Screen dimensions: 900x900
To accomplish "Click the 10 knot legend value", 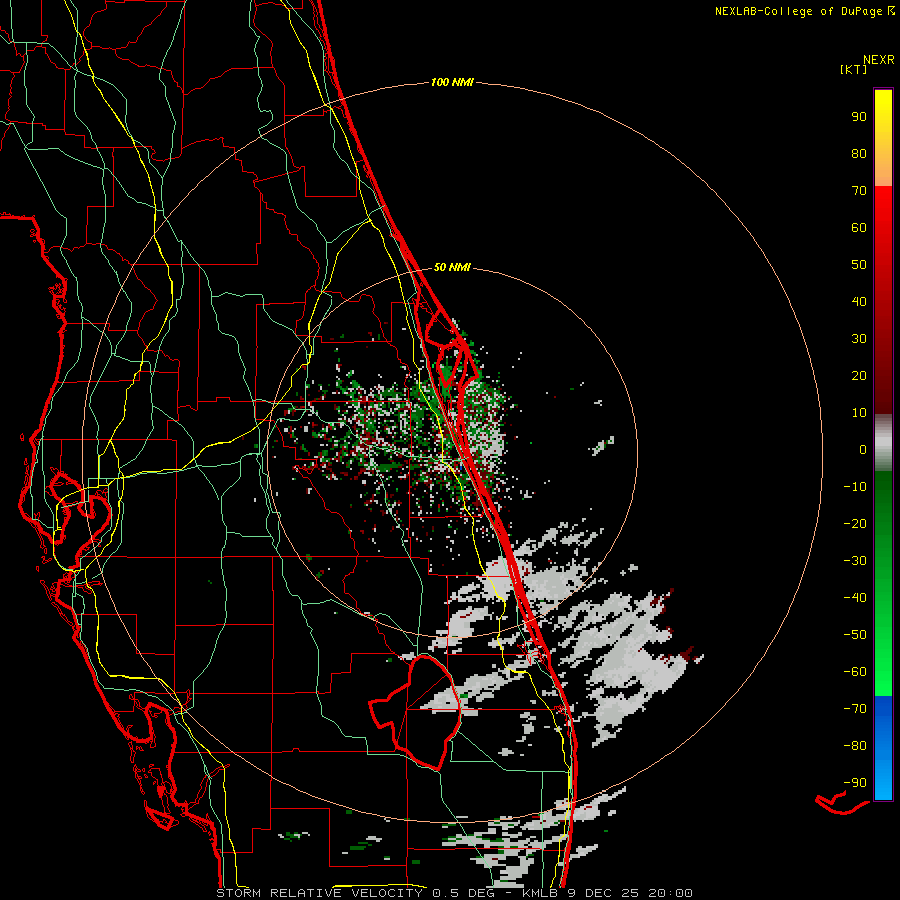I will click(859, 413).
